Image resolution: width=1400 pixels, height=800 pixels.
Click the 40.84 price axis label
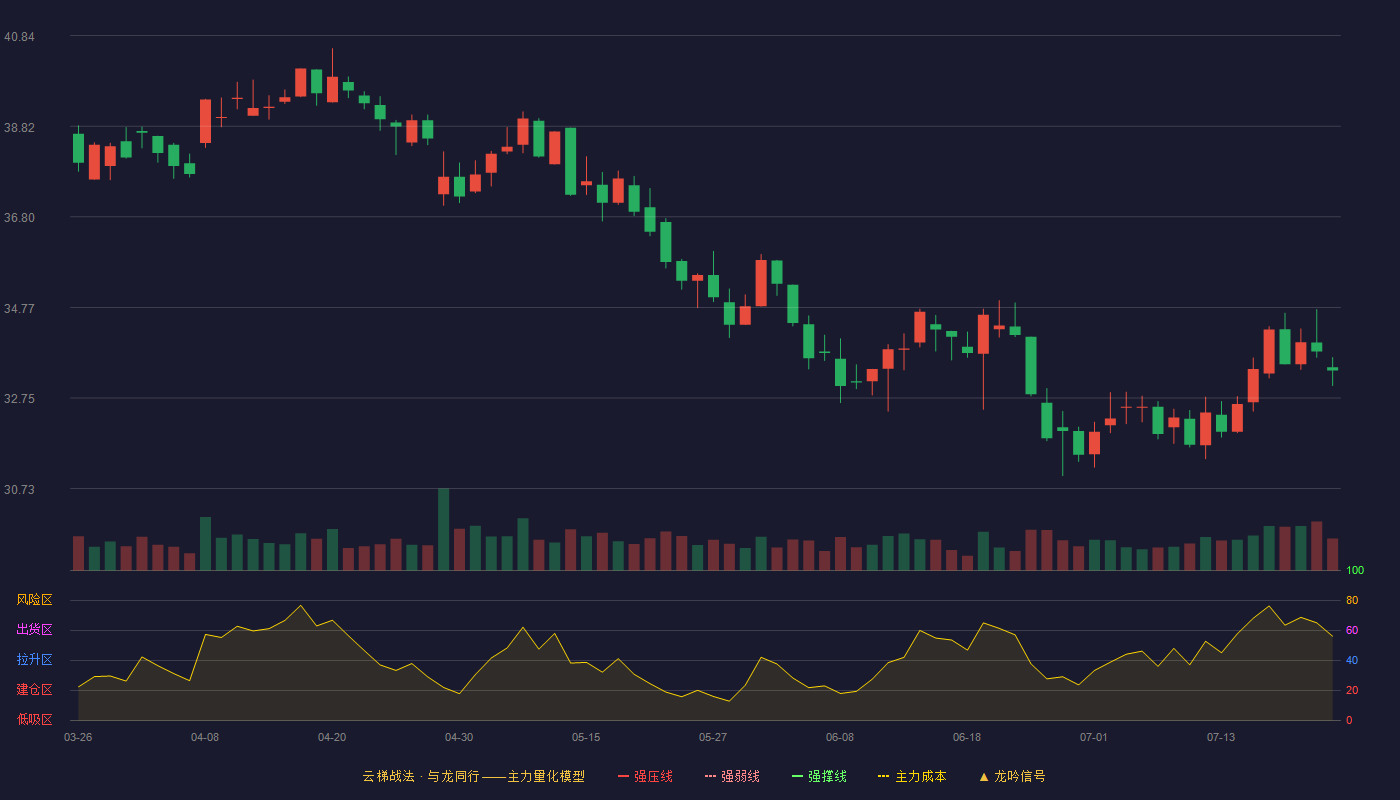point(19,37)
